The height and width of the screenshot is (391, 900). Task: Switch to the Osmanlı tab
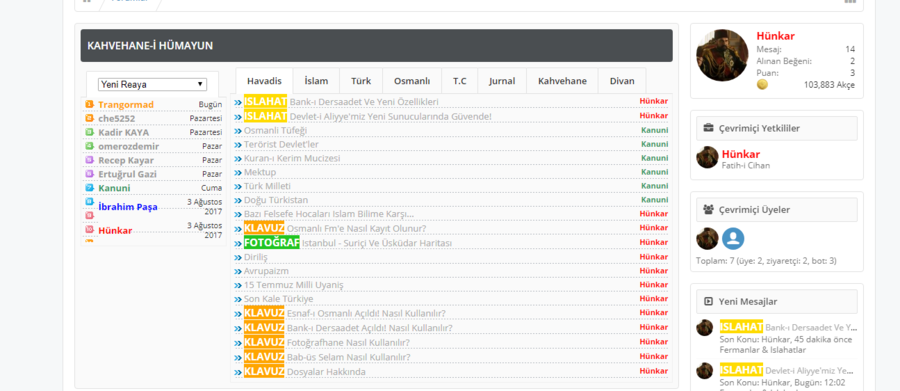pos(412,81)
